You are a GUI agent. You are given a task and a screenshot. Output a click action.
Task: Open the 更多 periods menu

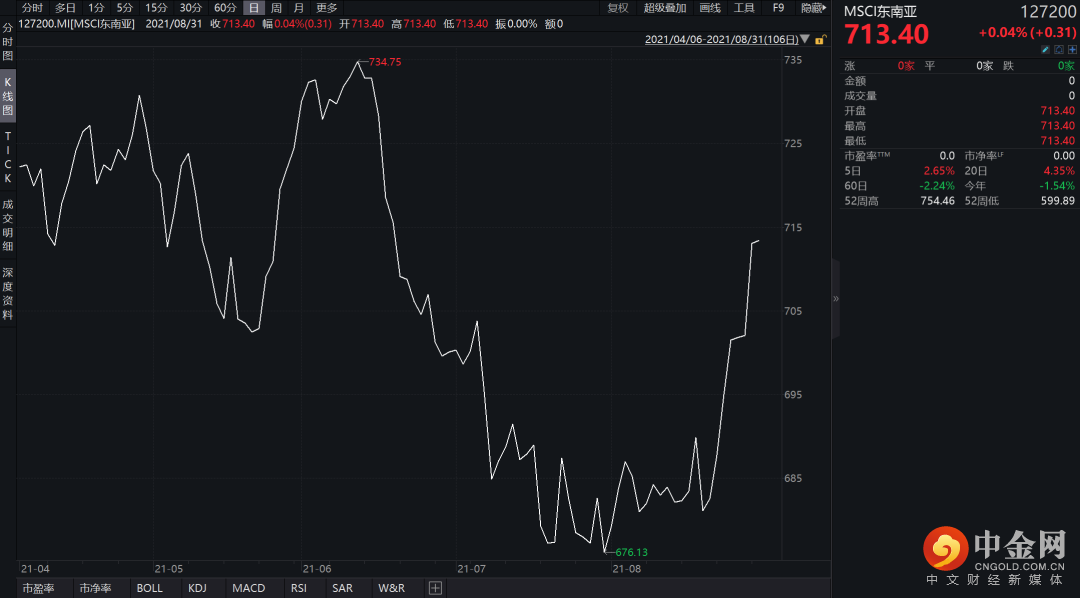[327, 8]
